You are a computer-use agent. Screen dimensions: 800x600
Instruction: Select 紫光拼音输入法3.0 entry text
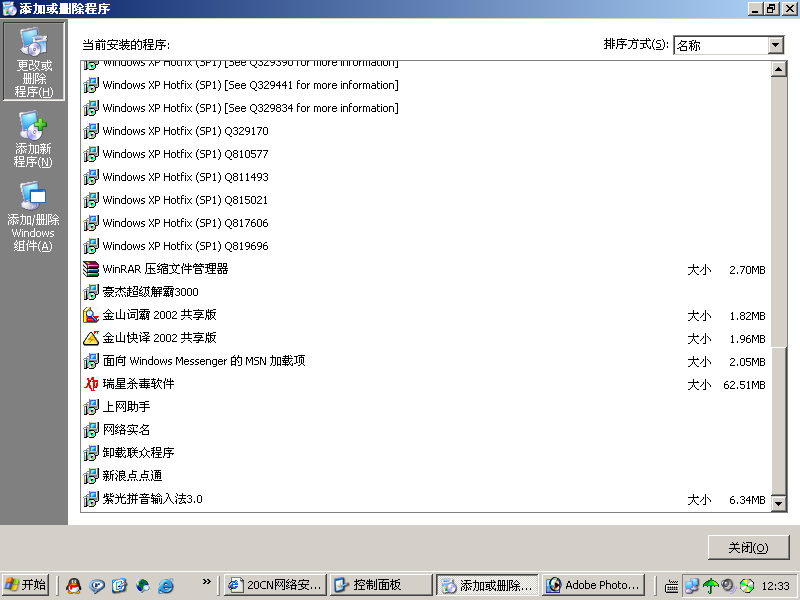(x=153, y=498)
